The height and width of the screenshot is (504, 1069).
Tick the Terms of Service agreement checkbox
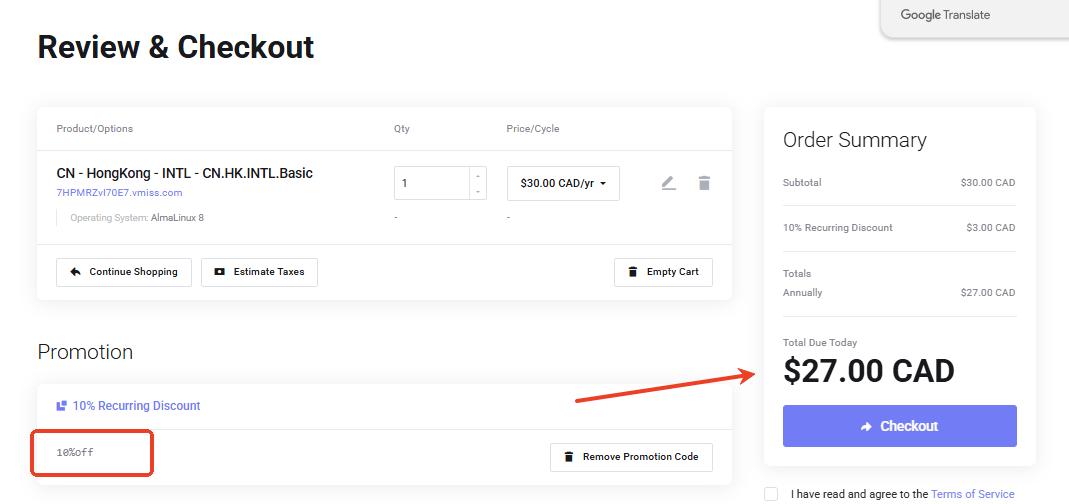click(x=770, y=494)
